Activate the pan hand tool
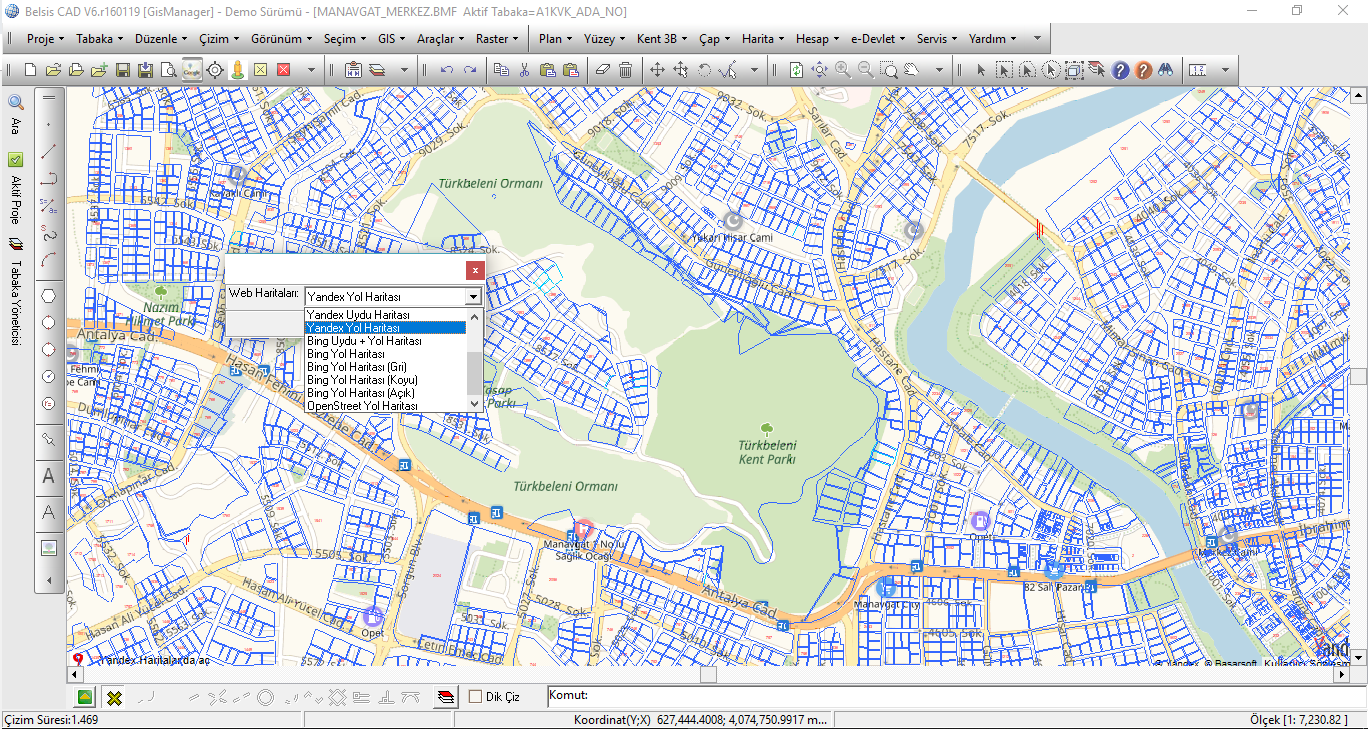 (912, 70)
